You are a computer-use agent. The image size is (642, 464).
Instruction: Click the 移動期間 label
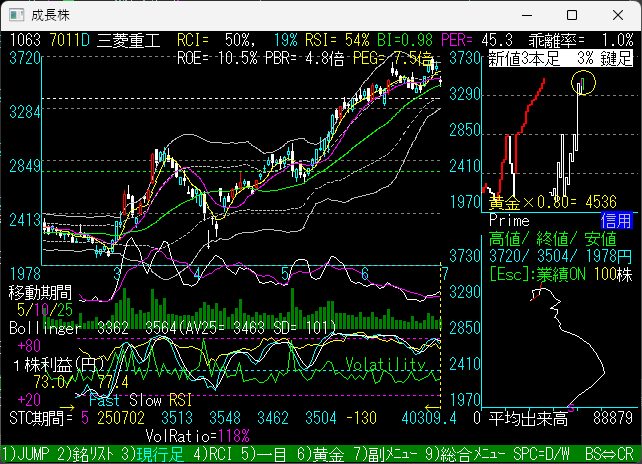(41, 293)
